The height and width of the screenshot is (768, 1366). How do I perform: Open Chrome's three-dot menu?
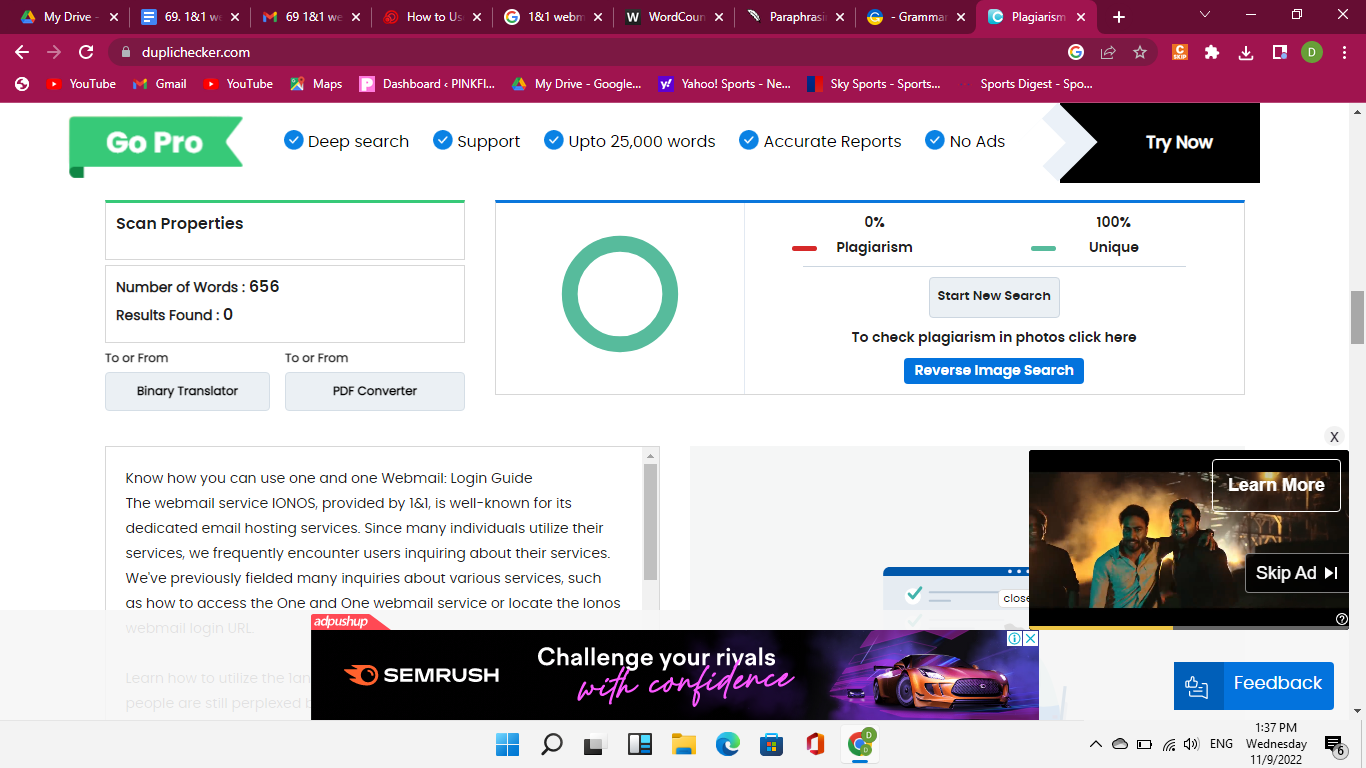point(1345,52)
